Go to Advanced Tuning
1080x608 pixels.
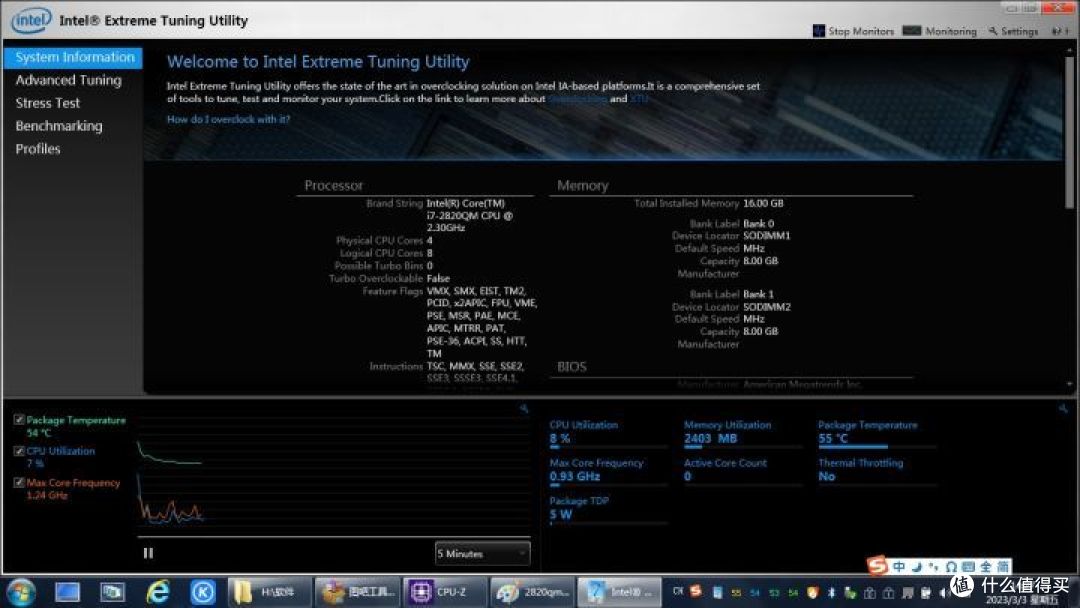[68, 80]
